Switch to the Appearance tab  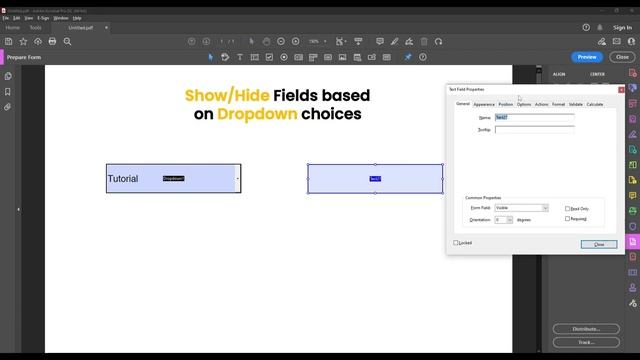[x=484, y=104]
